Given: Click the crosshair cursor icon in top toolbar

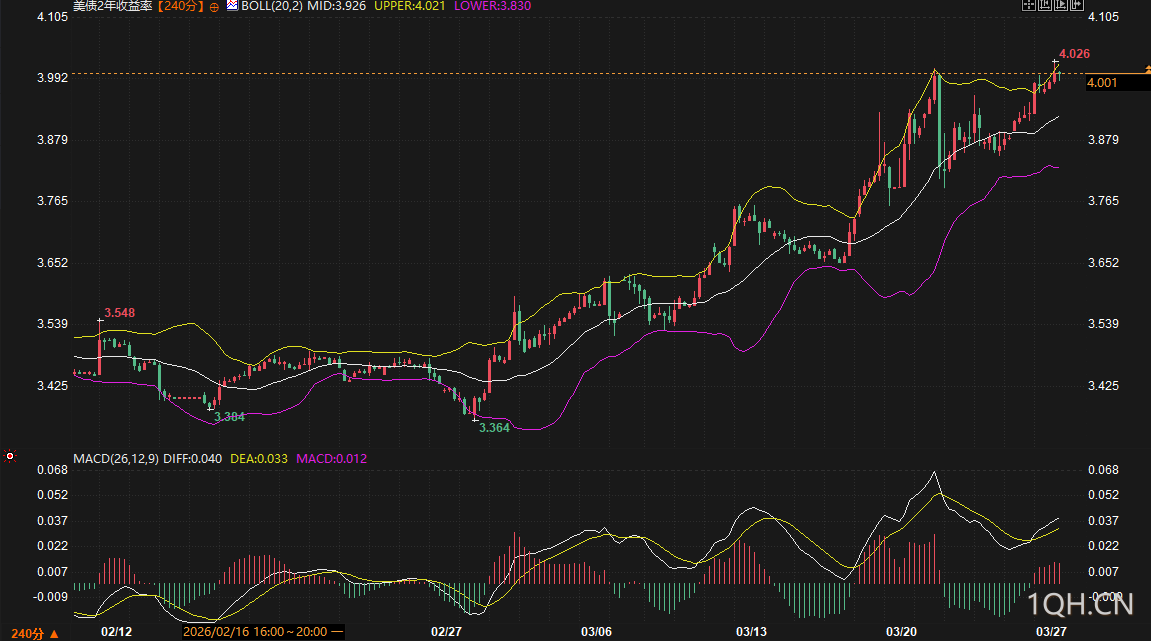Looking at the screenshot, I should pyautogui.click(x=1029, y=4).
